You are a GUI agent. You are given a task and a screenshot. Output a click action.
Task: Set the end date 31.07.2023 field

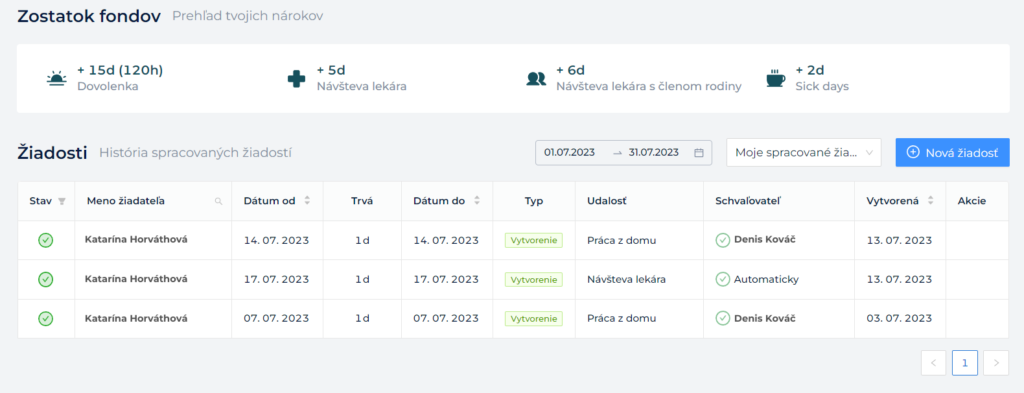pos(654,153)
